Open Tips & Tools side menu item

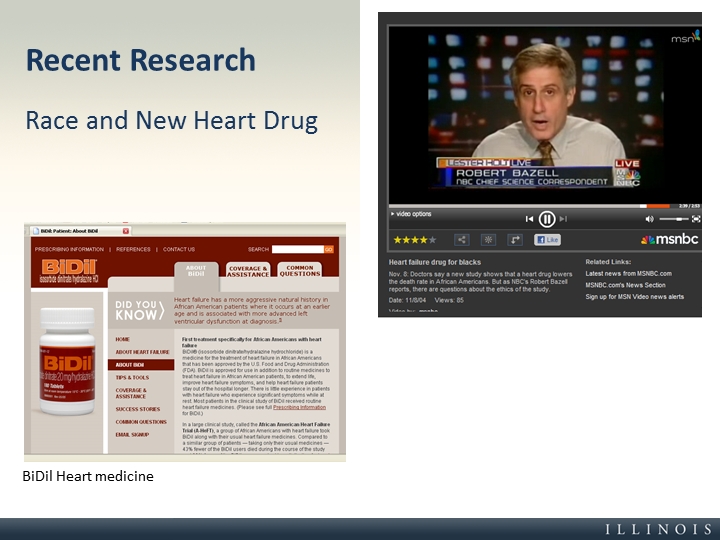pos(132,377)
